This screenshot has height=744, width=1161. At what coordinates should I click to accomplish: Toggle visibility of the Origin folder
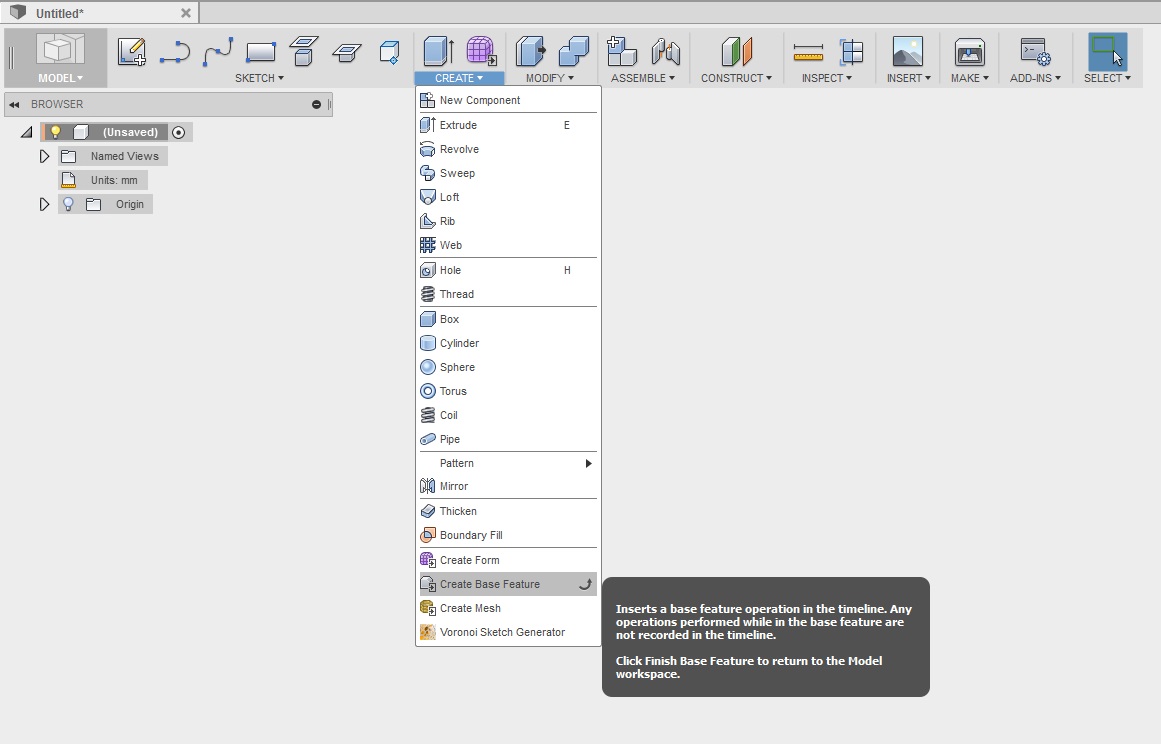pyautogui.click(x=68, y=204)
